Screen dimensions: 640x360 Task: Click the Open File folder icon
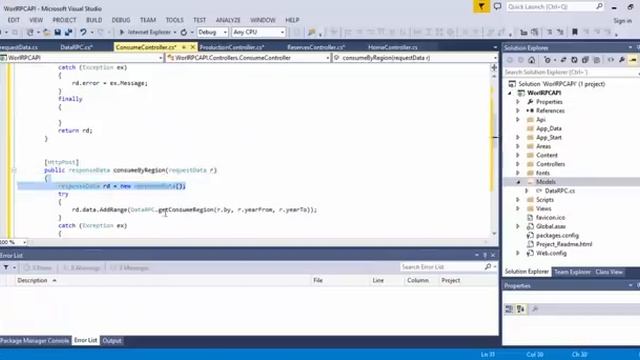(x=47, y=32)
